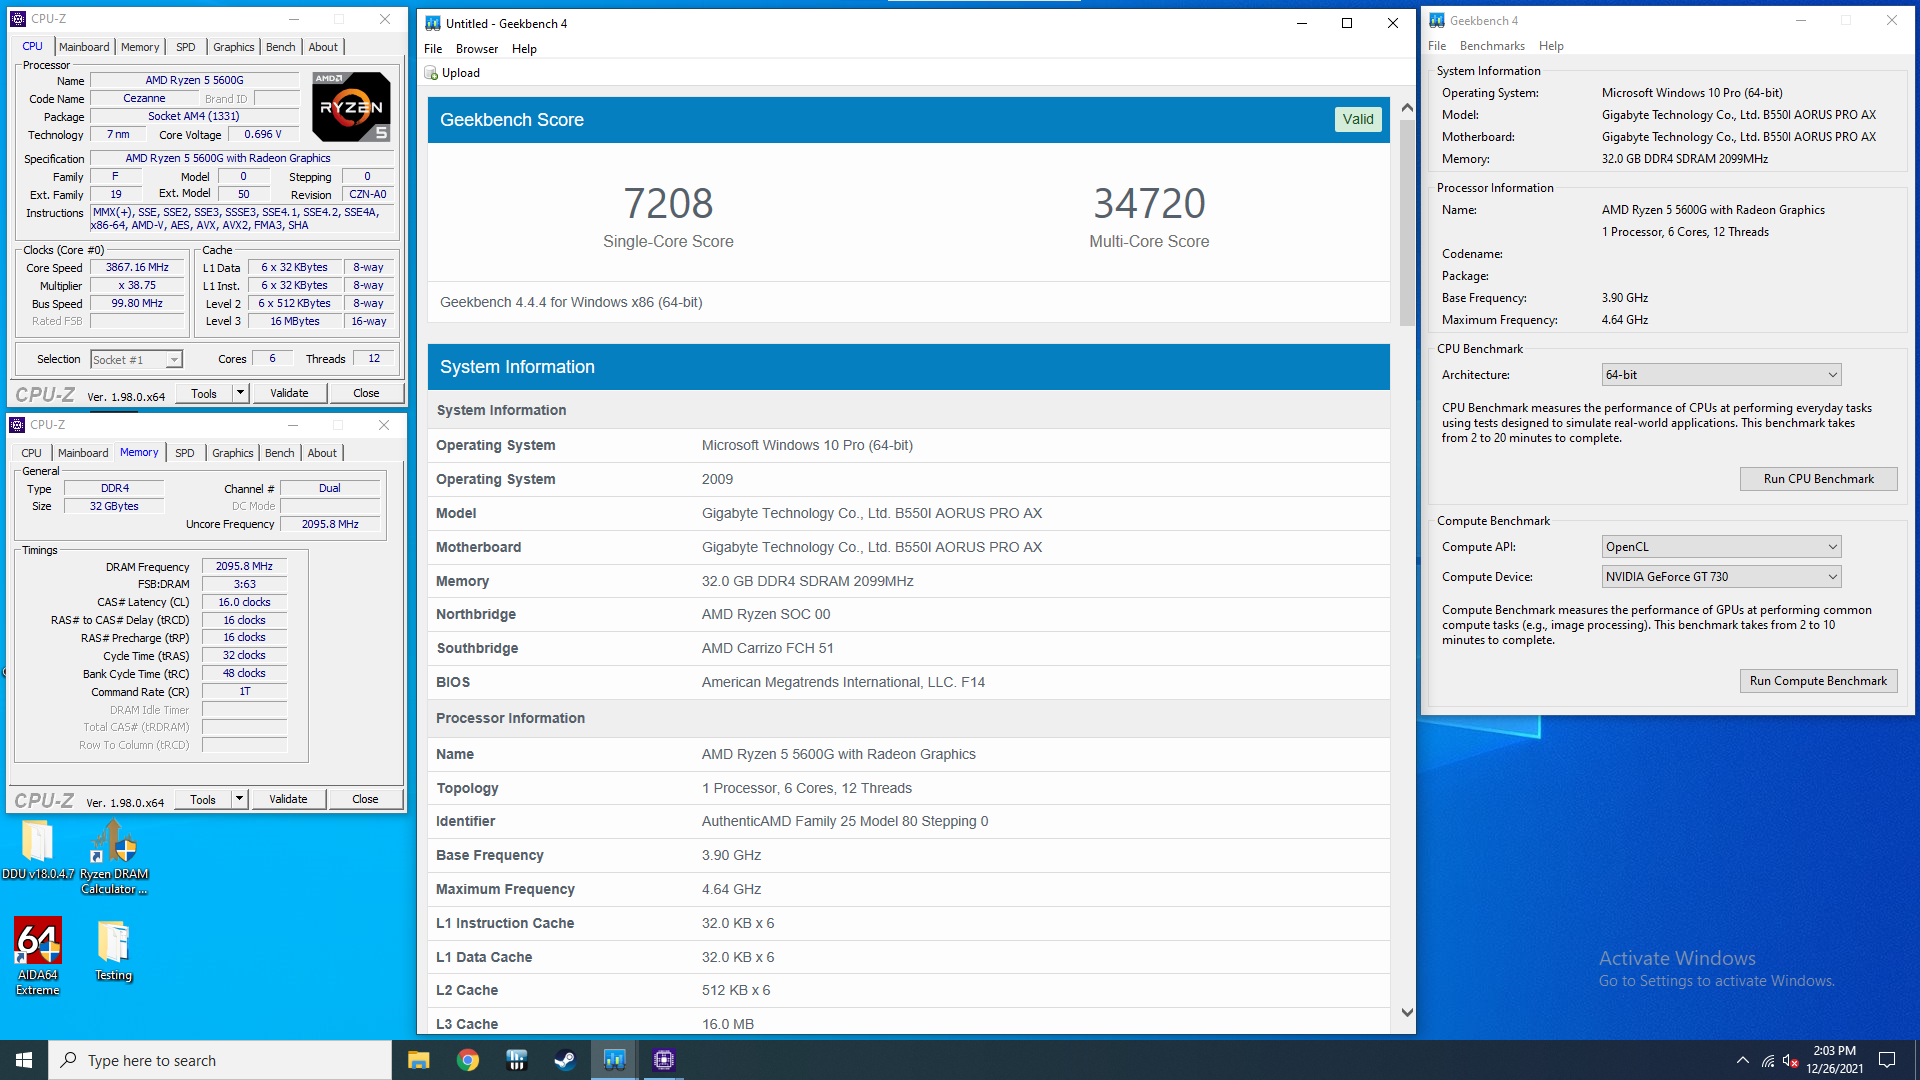Click Geekbench 4 launcher window title icon

click(x=1437, y=20)
